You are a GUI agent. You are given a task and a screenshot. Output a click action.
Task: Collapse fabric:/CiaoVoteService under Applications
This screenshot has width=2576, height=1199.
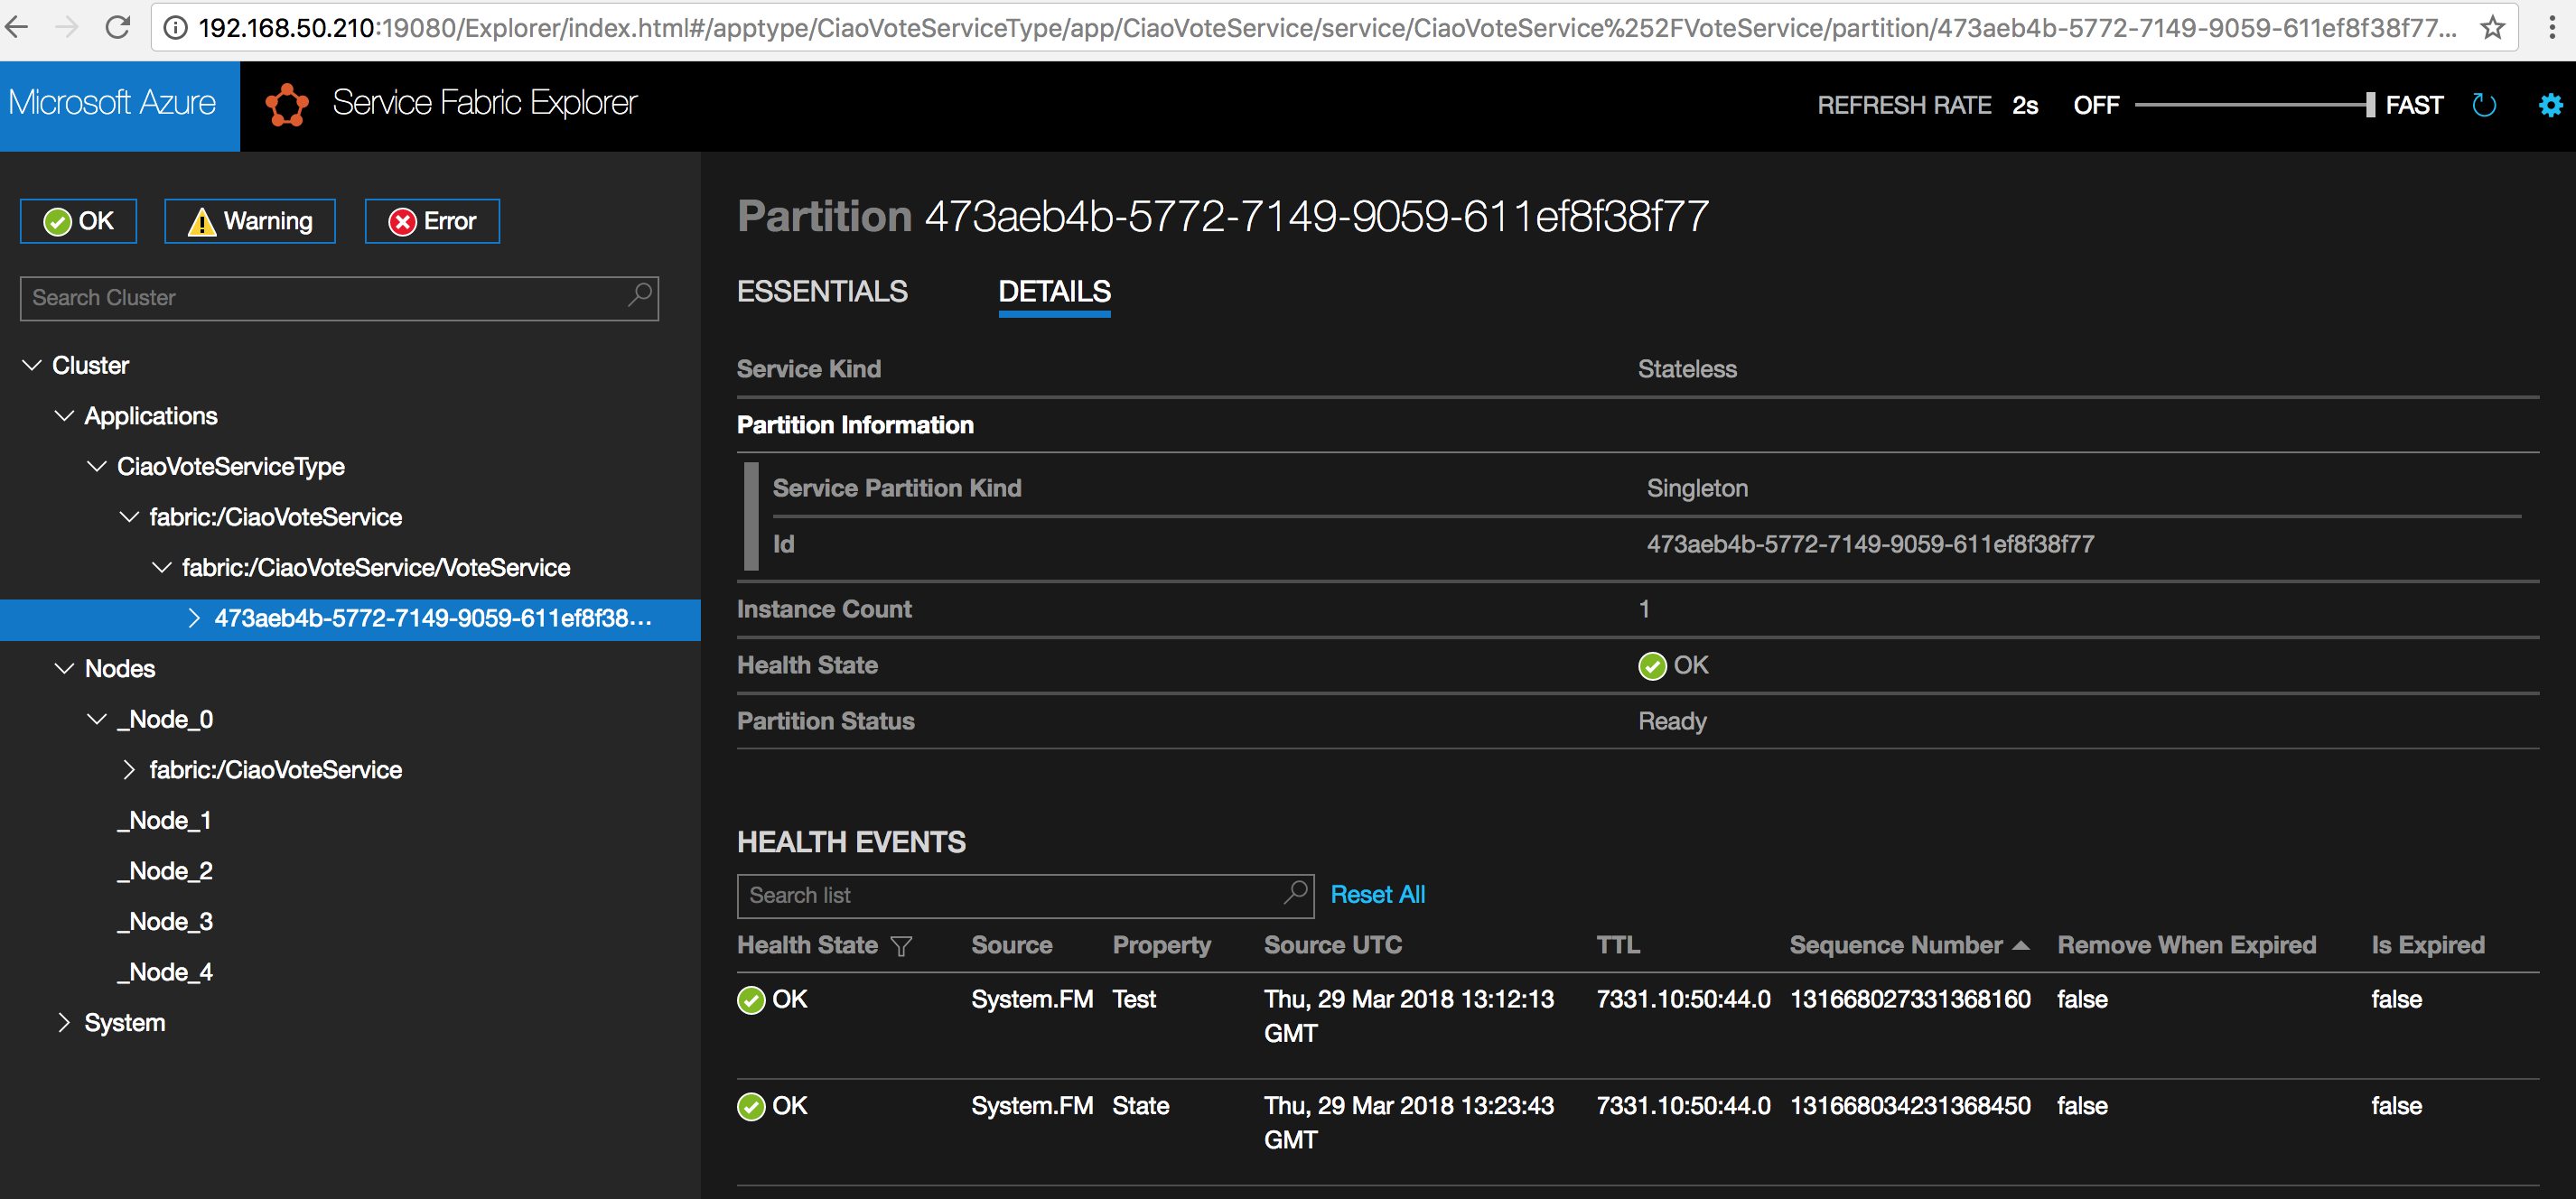click(x=129, y=517)
